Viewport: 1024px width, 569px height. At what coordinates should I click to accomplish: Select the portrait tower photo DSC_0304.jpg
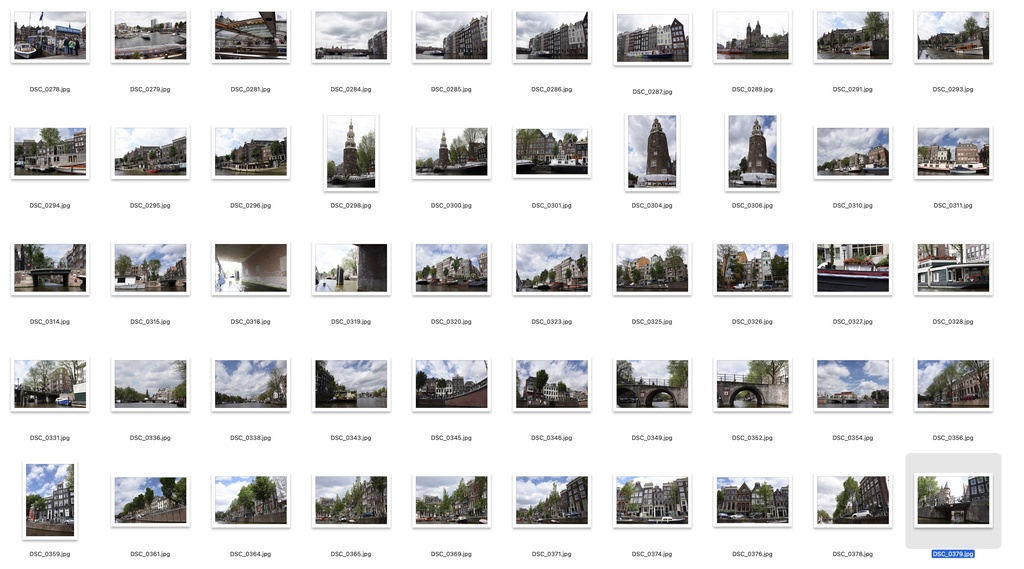click(652, 152)
